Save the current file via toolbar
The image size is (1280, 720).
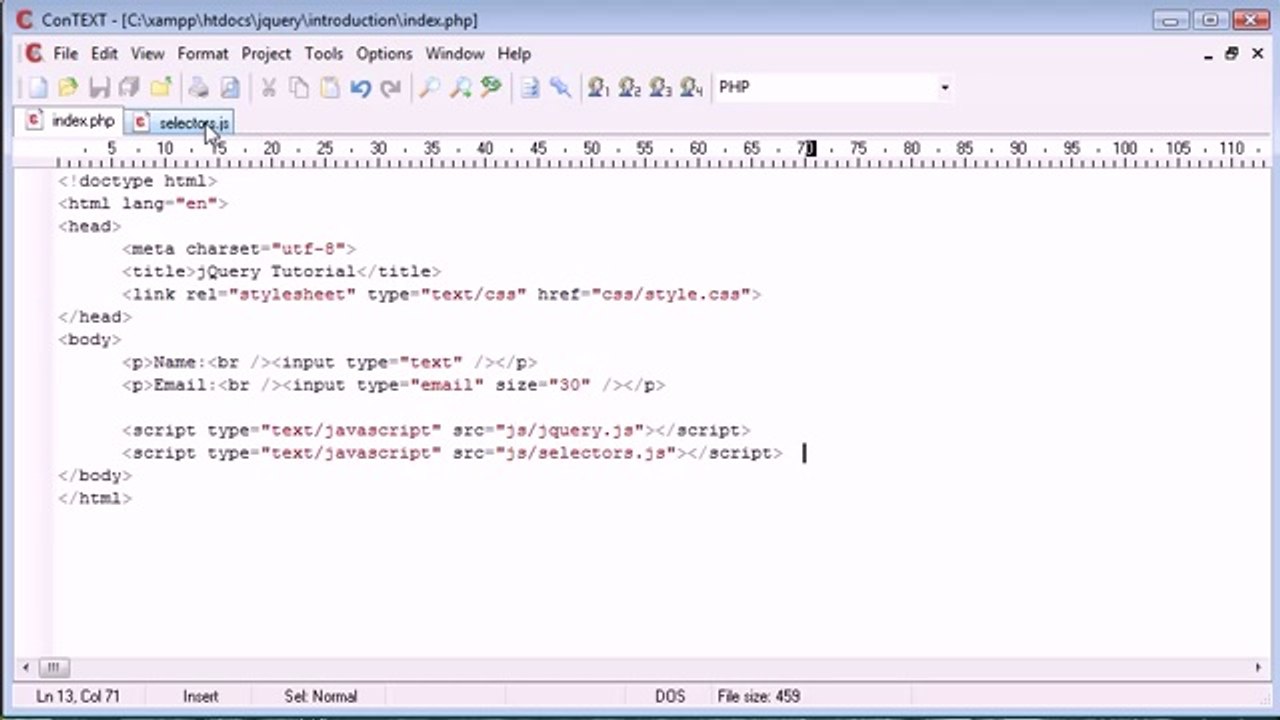pyautogui.click(x=99, y=88)
